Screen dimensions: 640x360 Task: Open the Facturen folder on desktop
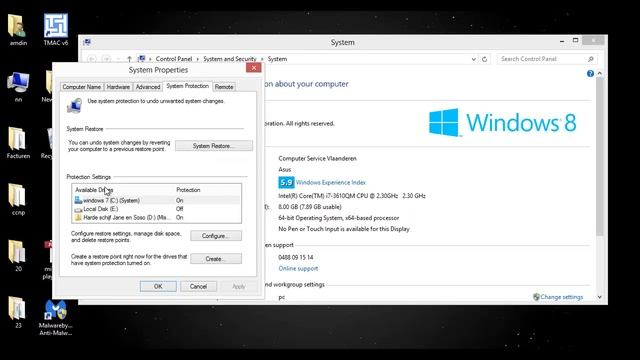tap(18, 143)
